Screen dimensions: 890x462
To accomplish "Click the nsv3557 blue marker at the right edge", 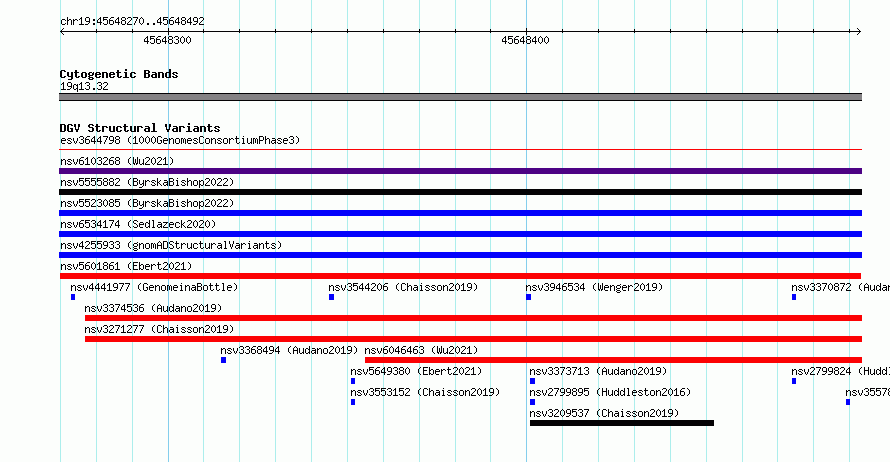I will 848,402.
